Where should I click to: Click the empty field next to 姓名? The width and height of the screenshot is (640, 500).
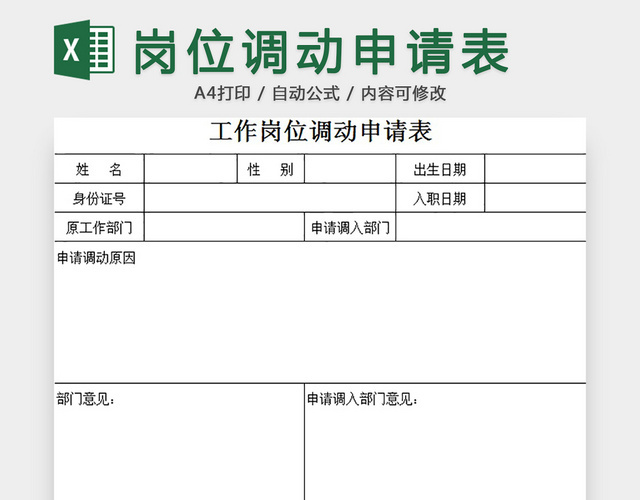click(191, 169)
